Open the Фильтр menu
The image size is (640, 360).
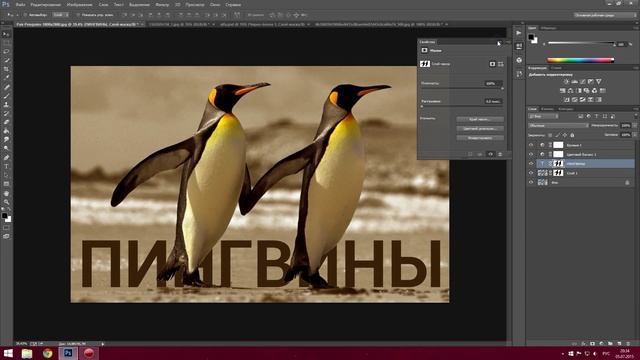pos(162,5)
